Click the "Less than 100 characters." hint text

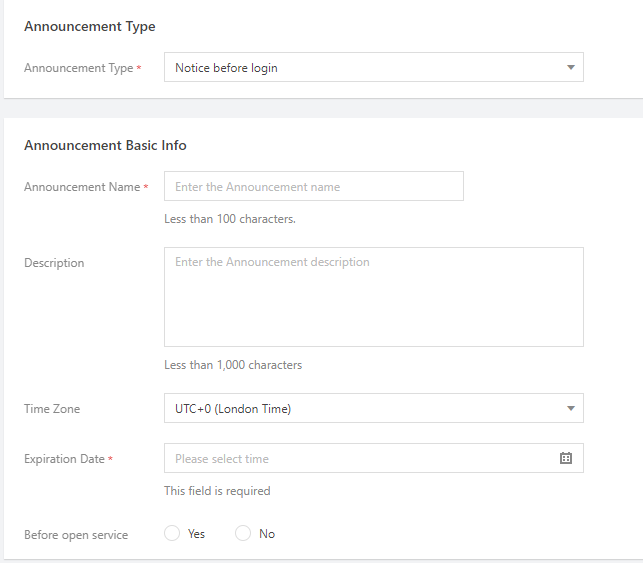(x=230, y=219)
